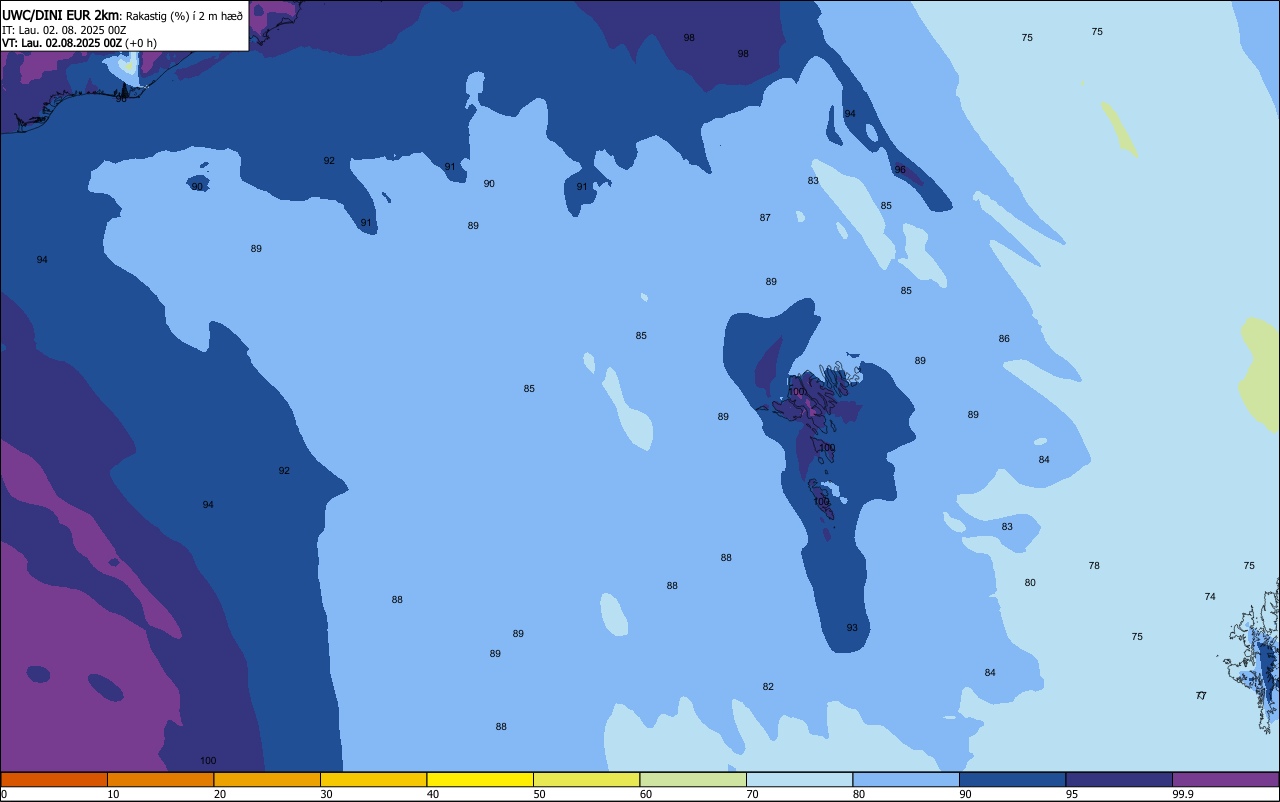Click the legend tick label '20'
Viewport: 1280px width, 802px height.
point(220,794)
